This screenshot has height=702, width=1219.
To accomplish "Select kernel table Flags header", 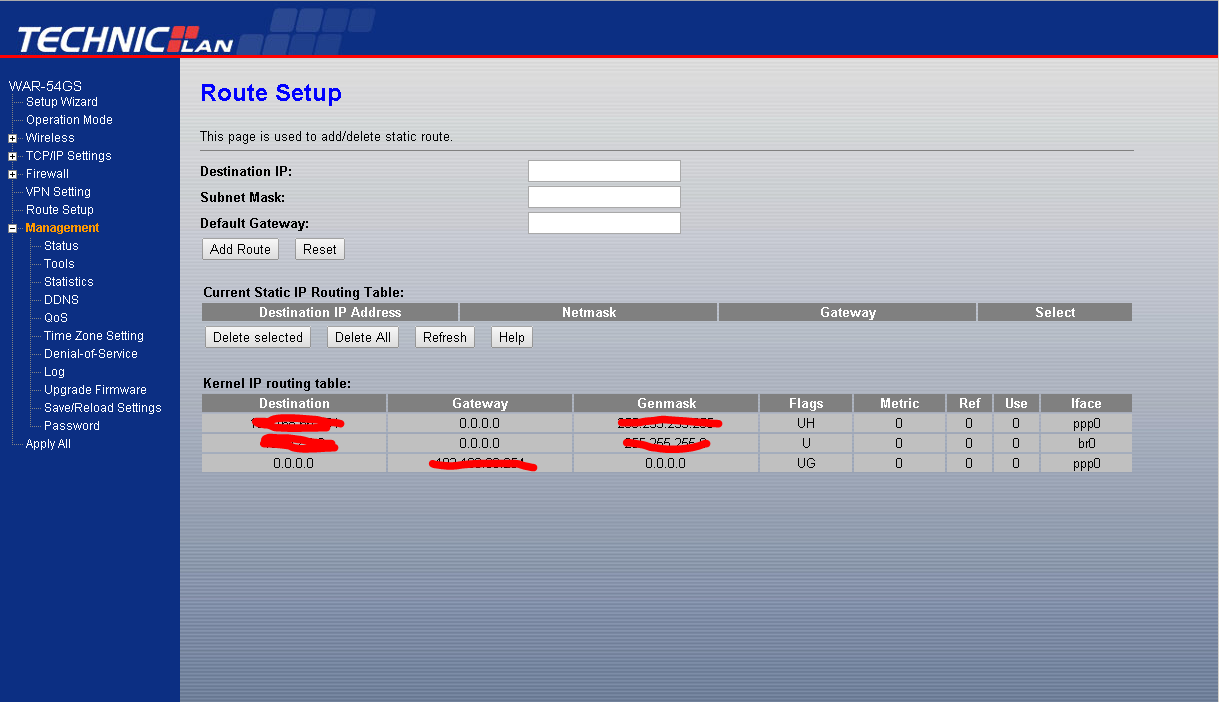I will coord(806,404).
